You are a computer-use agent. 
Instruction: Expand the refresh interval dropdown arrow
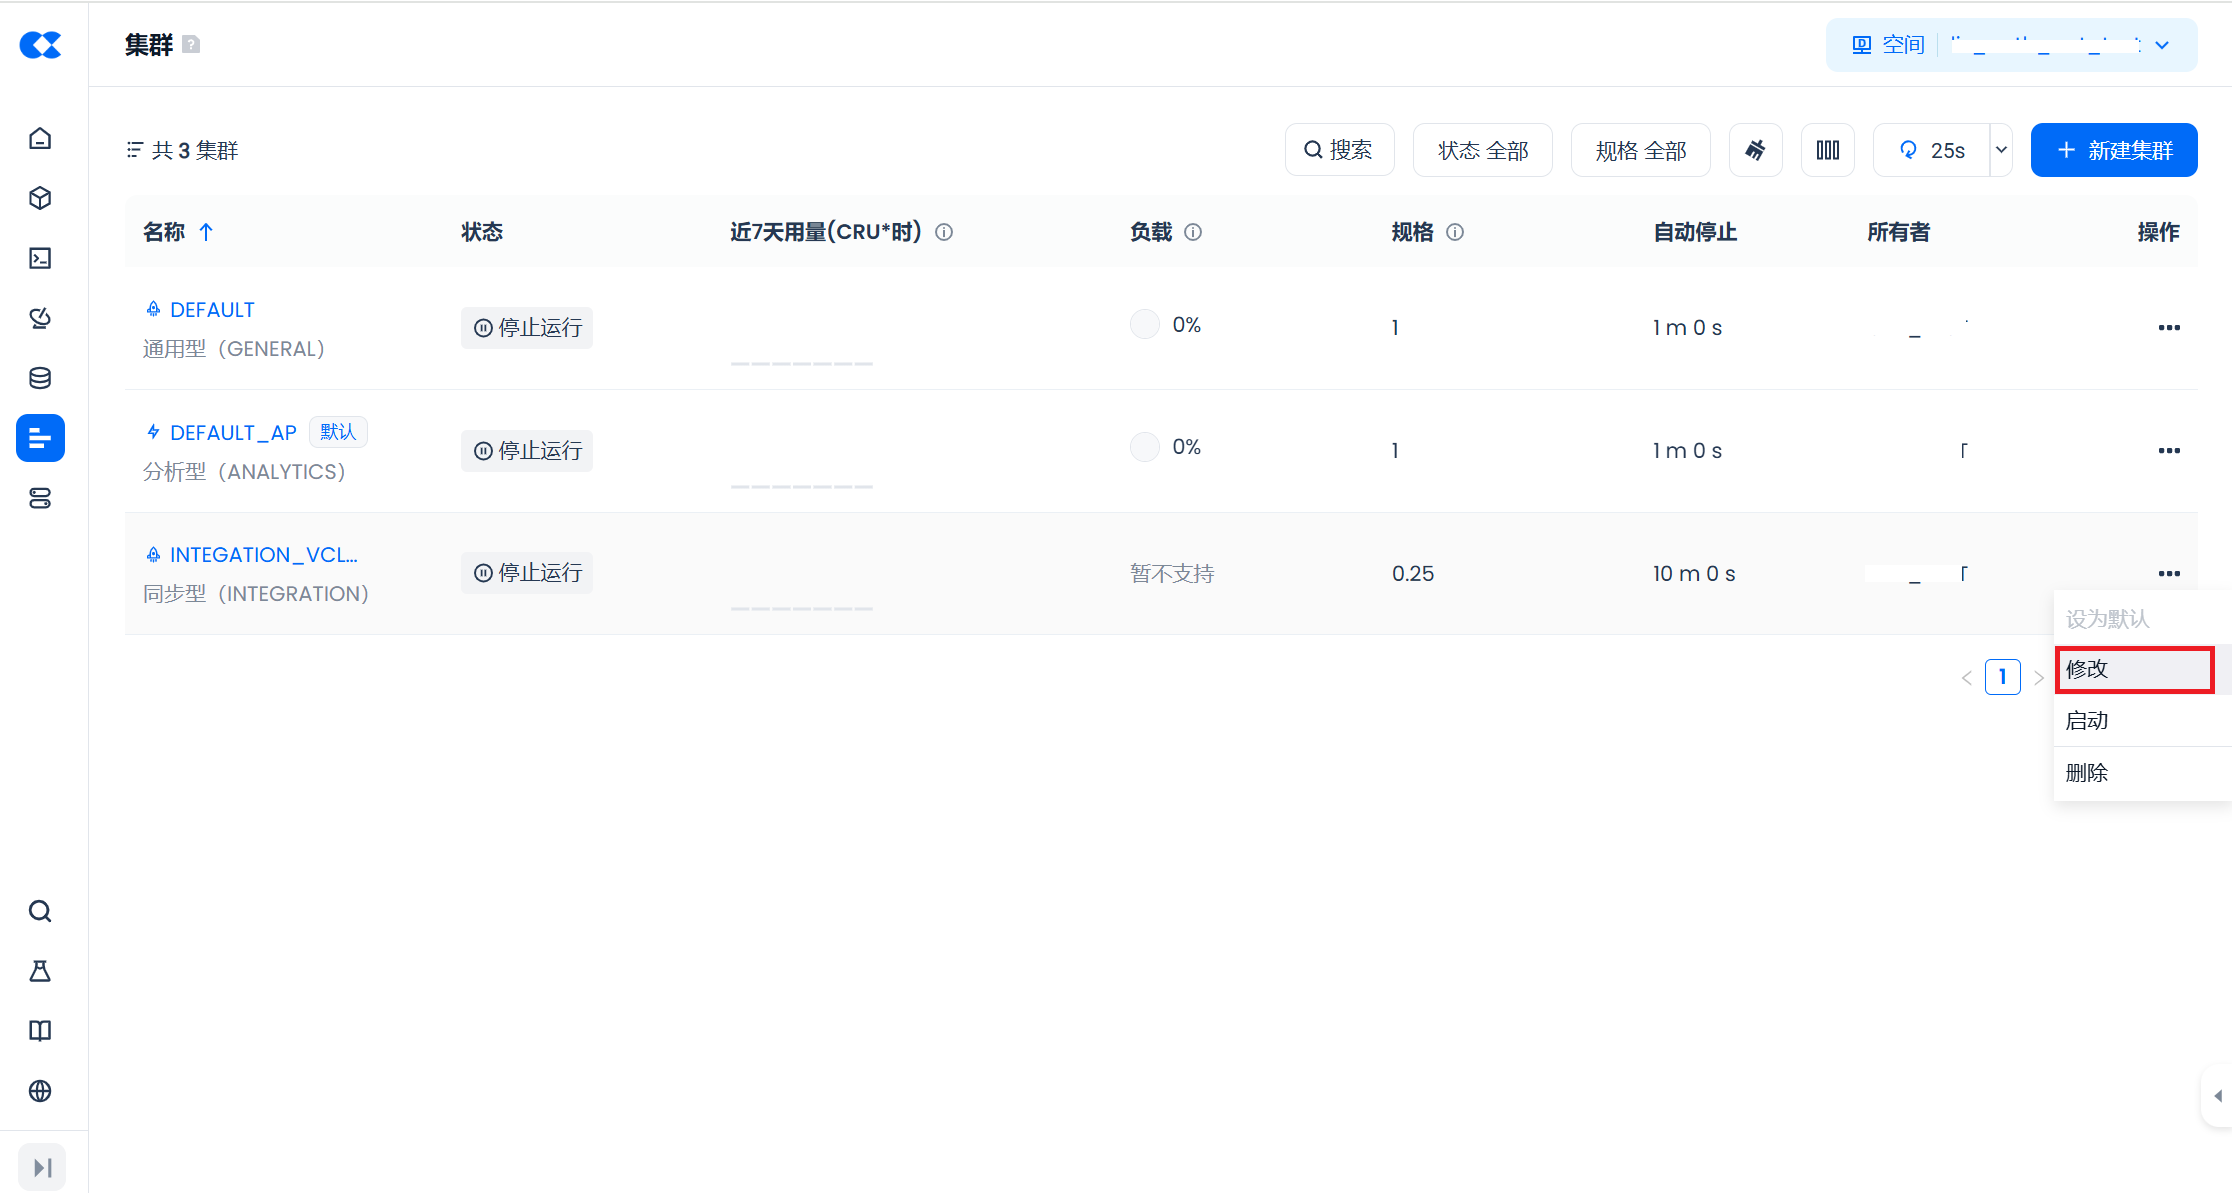click(2001, 150)
